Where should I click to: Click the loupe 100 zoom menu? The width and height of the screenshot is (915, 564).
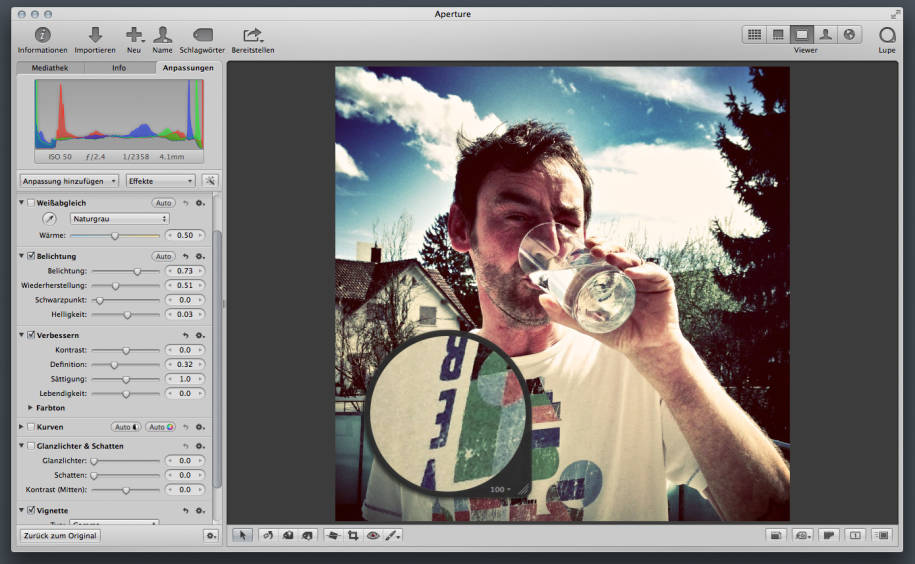[x=500, y=489]
